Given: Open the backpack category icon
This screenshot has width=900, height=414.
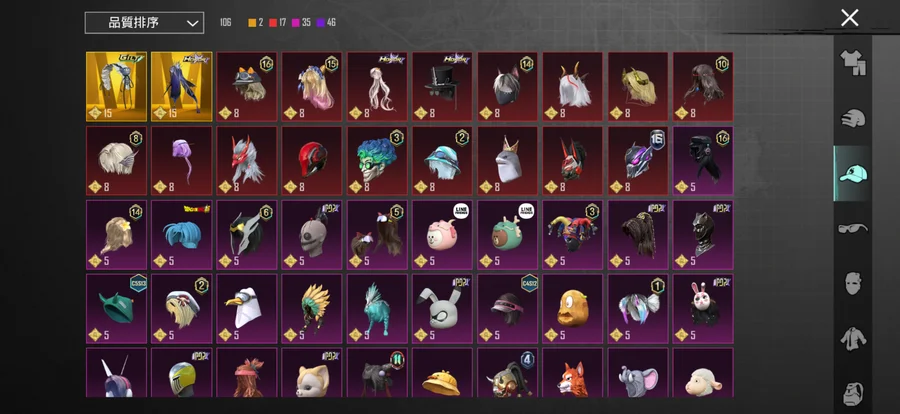Looking at the screenshot, I should point(852,393).
